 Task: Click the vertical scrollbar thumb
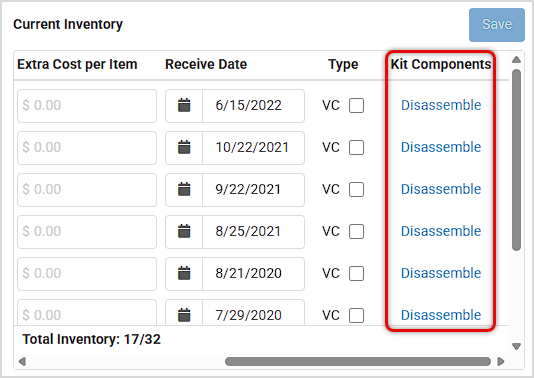tap(516, 160)
